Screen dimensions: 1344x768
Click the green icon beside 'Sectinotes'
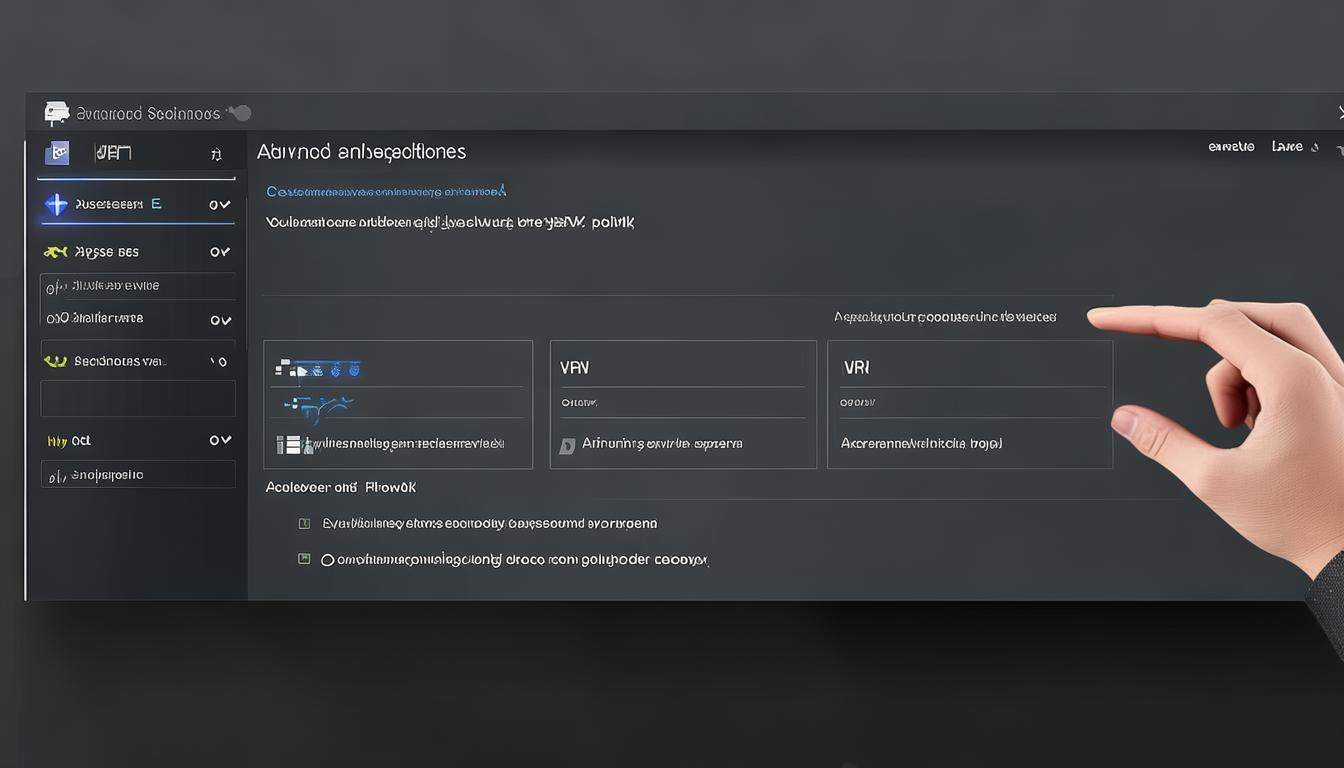(x=55, y=361)
